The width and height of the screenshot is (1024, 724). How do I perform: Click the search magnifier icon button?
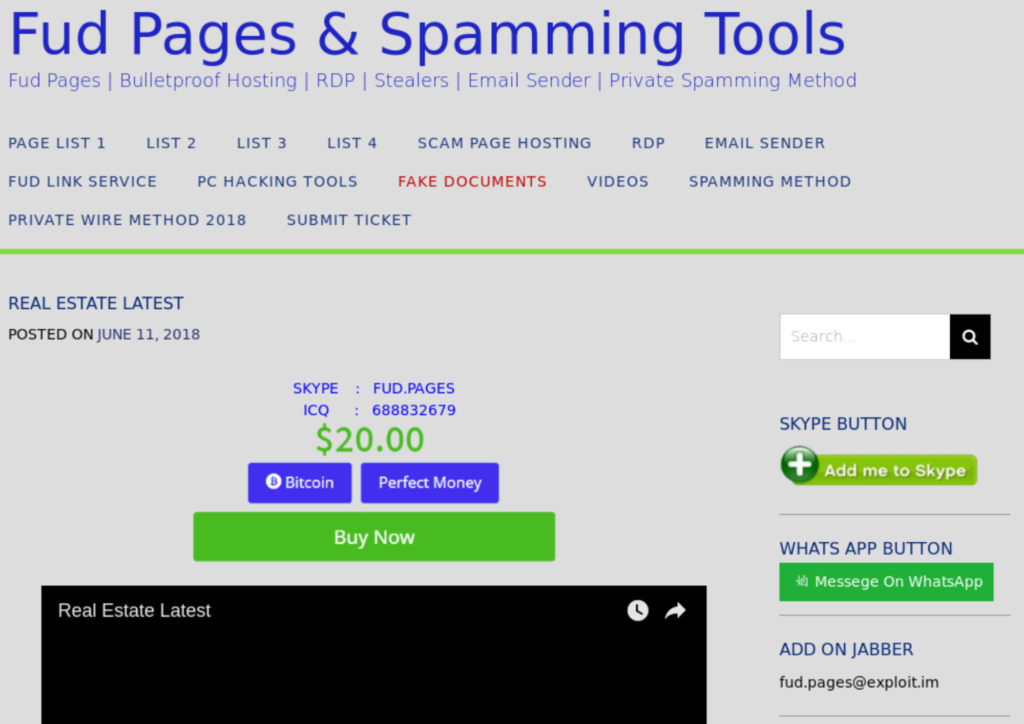click(x=970, y=337)
